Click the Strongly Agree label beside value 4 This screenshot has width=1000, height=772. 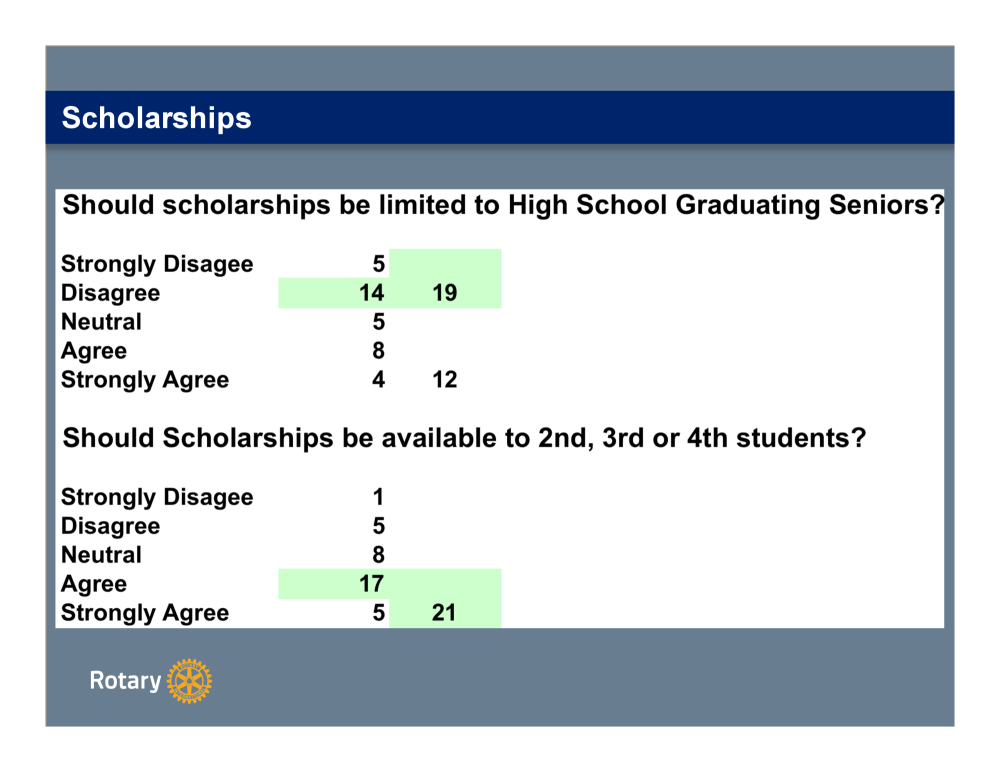pyautogui.click(x=145, y=380)
